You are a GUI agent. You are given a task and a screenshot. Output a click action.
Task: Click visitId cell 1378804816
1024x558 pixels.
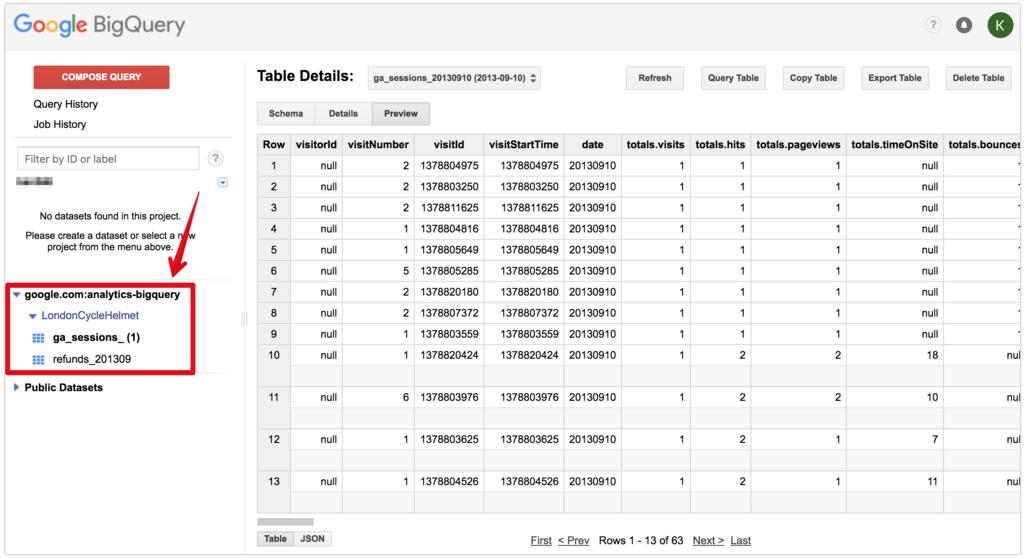[x=449, y=229]
